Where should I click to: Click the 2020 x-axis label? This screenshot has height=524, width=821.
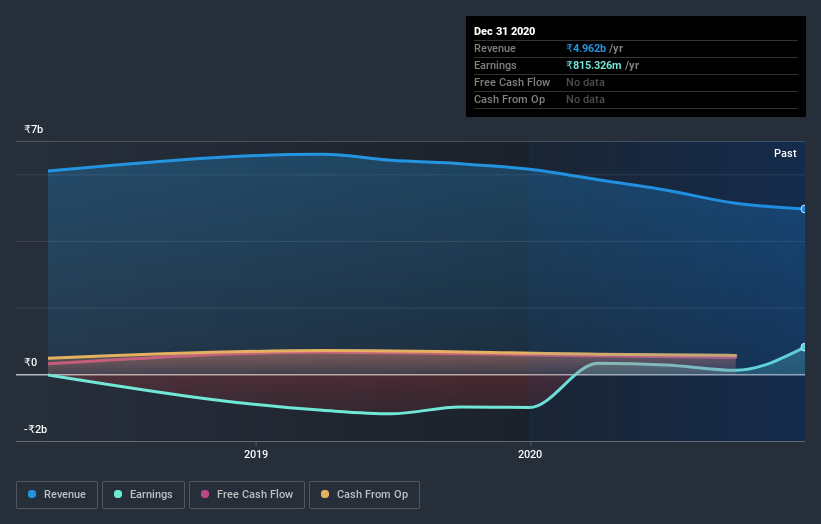pos(530,454)
